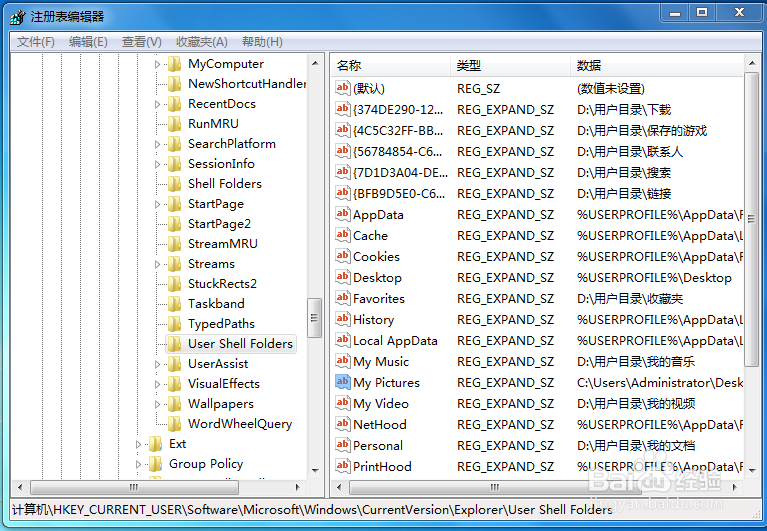Screen dimensions: 767x531
Task: Sort values by 类型 column header
Action: click(510, 66)
